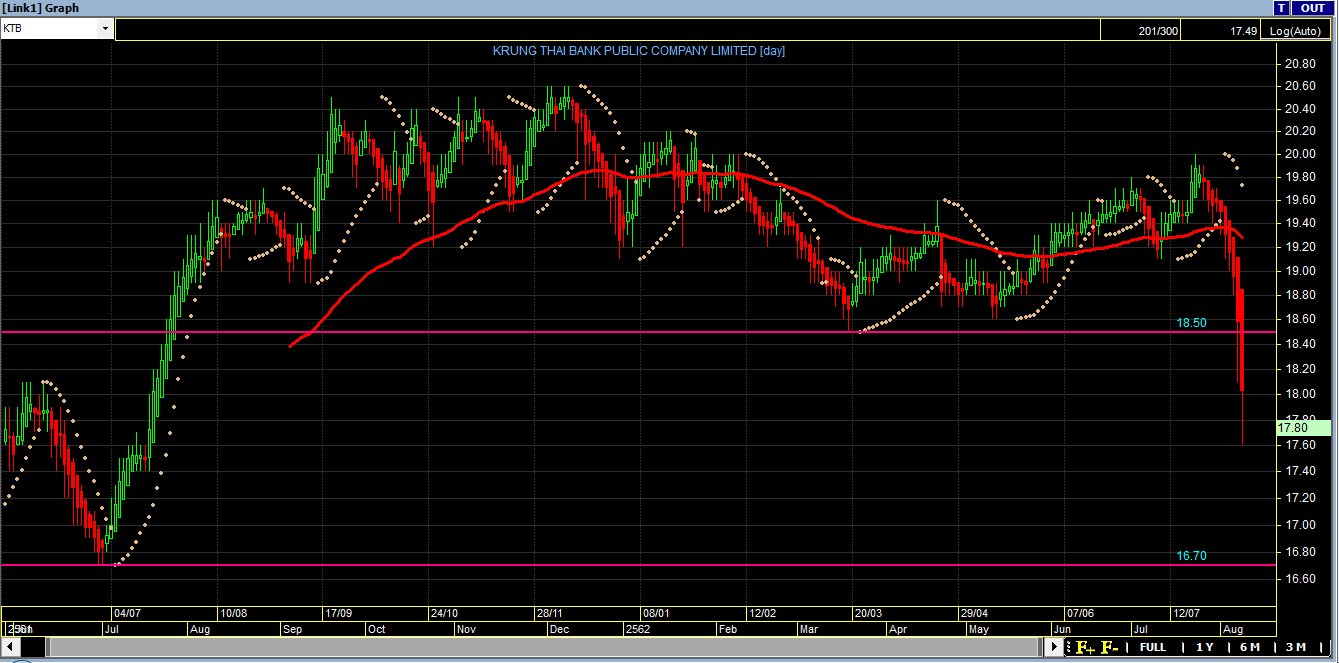
Task: Click the OUT button
Action: point(1312,8)
